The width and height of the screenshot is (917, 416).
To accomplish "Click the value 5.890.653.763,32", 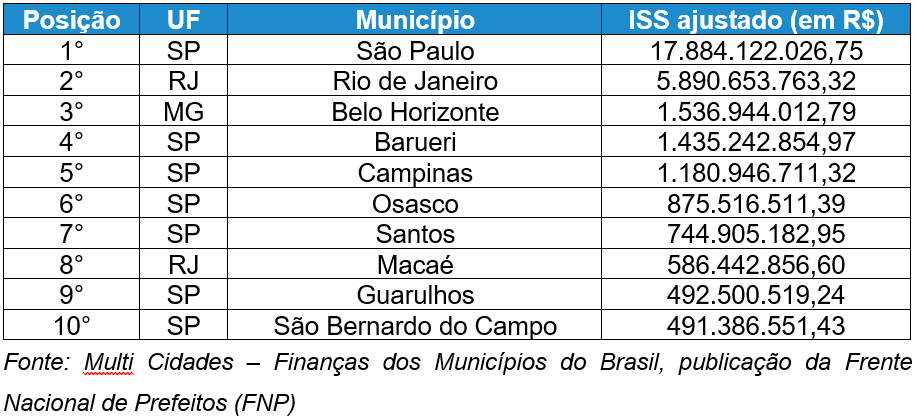I will pyautogui.click(x=756, y=81).
